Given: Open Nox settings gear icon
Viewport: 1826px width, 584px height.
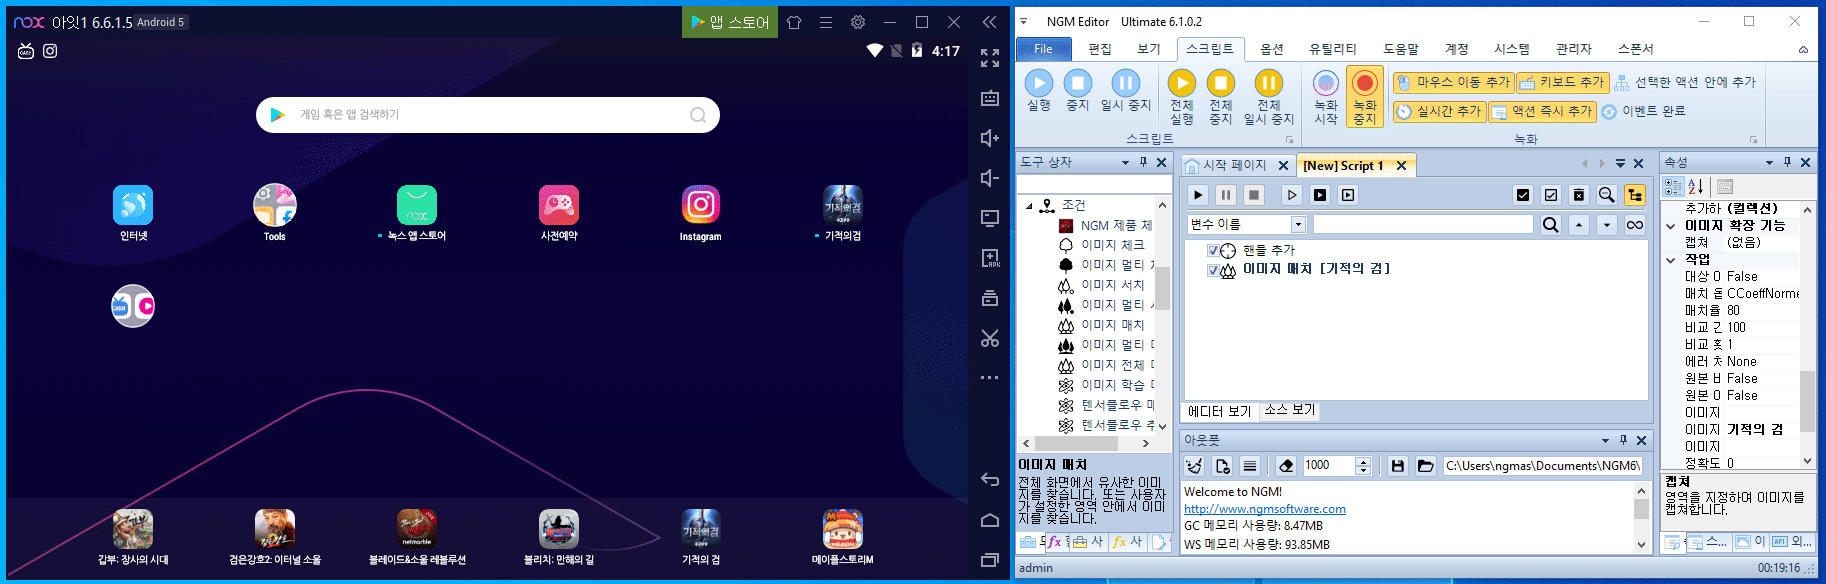Looking at the screenshot, I should click(858, 22).
